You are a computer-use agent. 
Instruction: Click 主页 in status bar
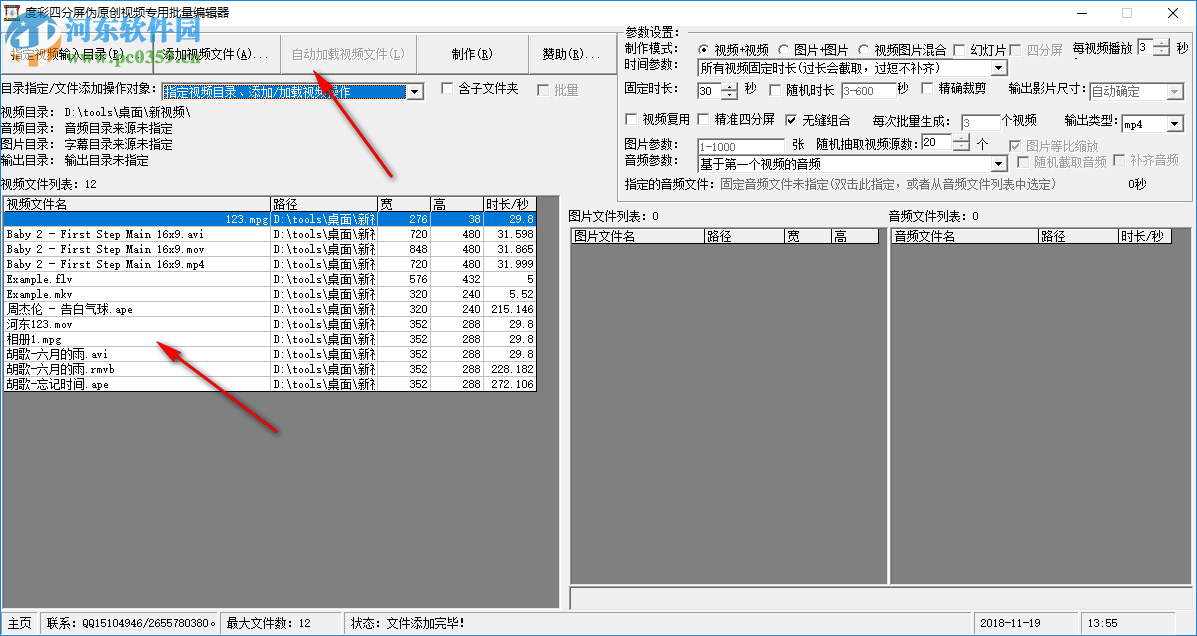click(x=19, y=623)
